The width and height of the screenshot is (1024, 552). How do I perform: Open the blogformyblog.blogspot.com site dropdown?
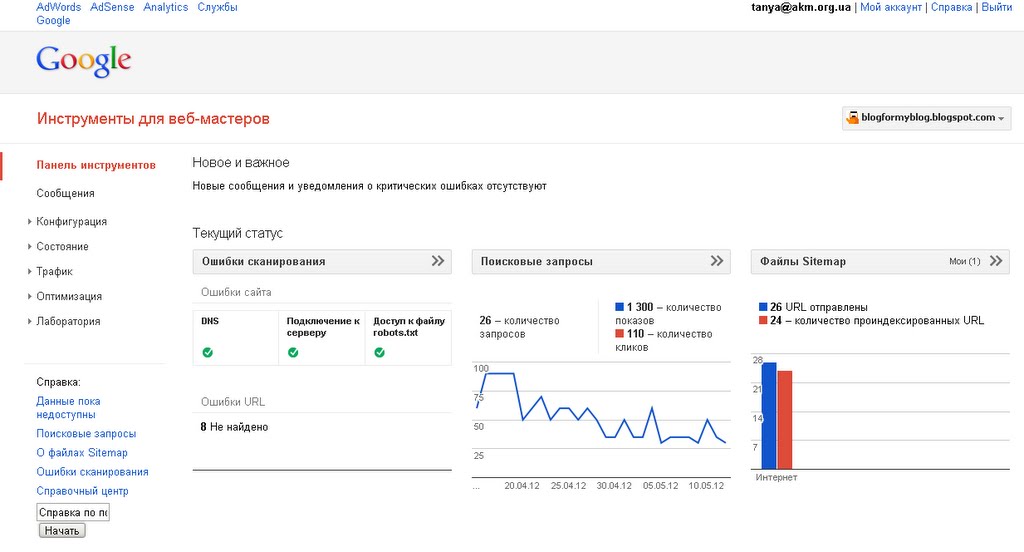coord(926,118)
